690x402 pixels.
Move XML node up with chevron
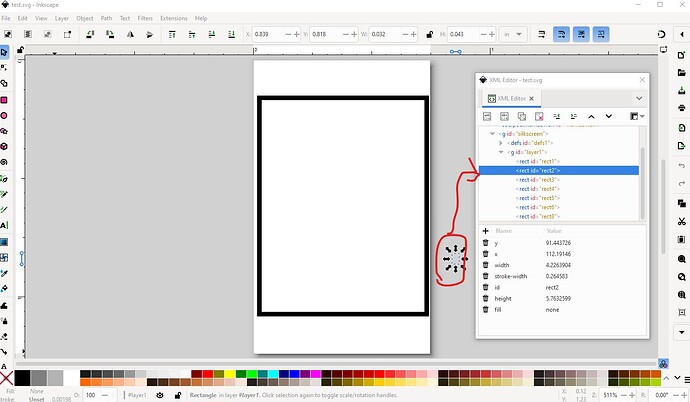tap(591, 117)
